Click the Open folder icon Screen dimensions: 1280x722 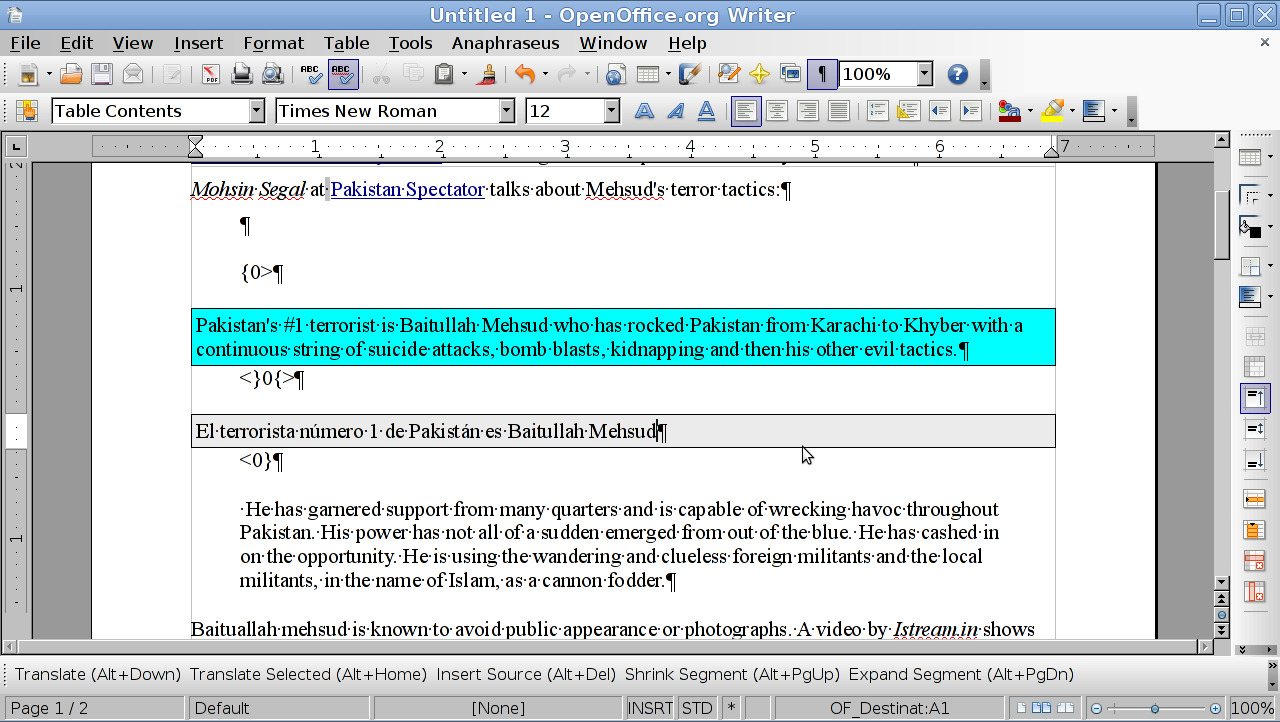[70, 74]
